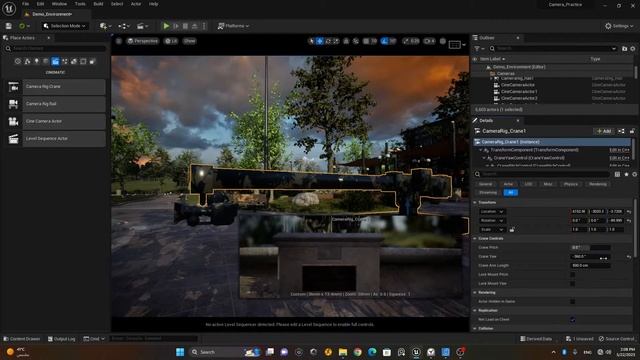Image resolution: width=640 pixels, height=360 pixels.
Task: Click the Camera Rig Crane actor icon
Action: pyautogui.click(x=13, y=87)
